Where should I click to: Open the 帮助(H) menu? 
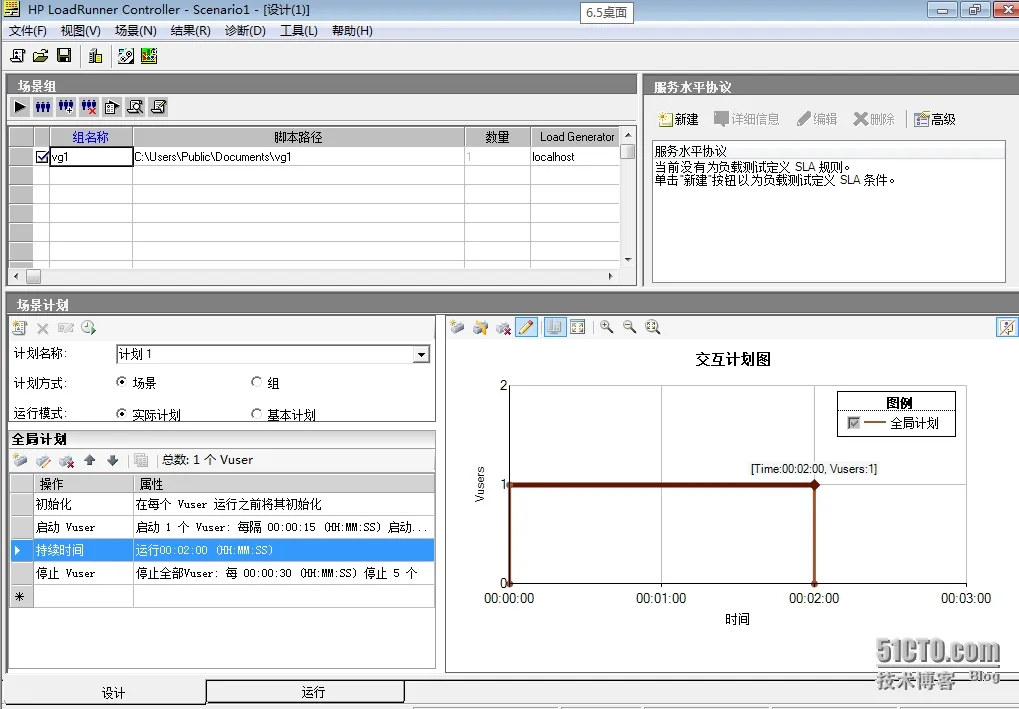tap(352, 31)
